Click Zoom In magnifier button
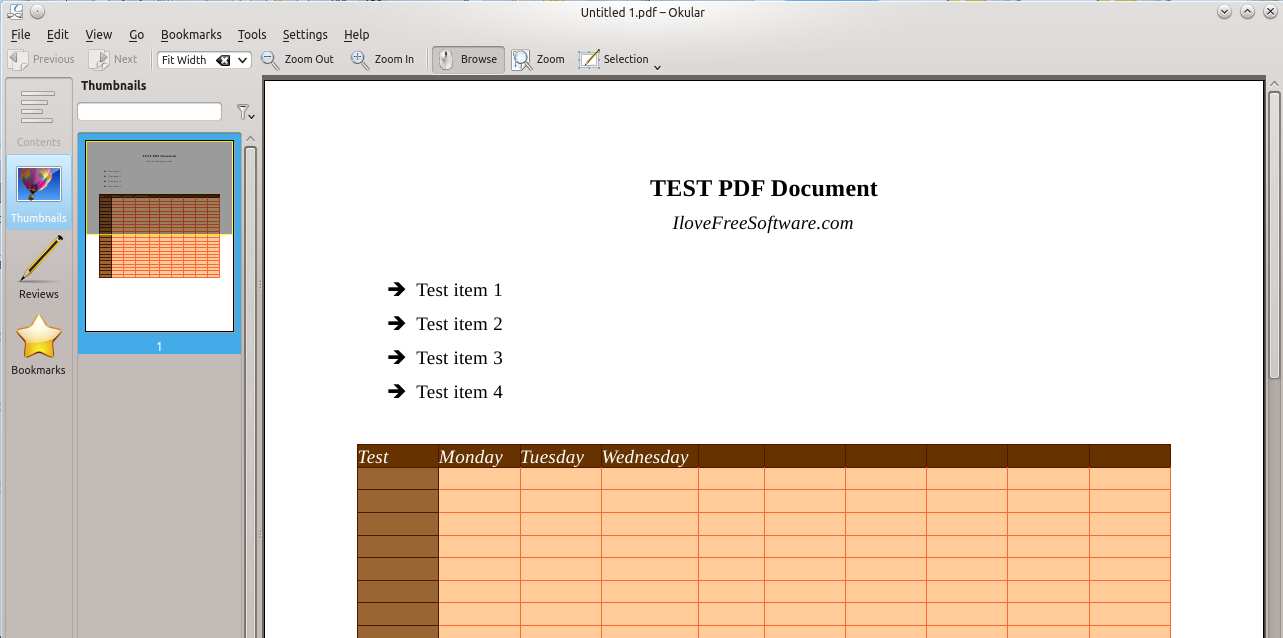The width and height of the screenshot is (1283, 638). click(382, 59)
